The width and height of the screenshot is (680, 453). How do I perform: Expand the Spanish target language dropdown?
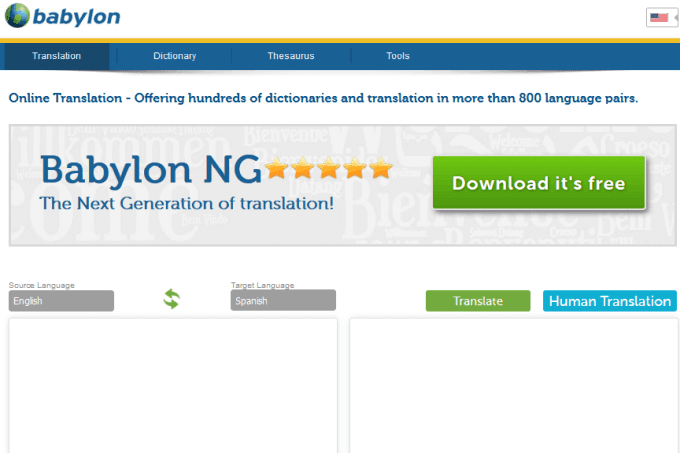tap(283, 300)
